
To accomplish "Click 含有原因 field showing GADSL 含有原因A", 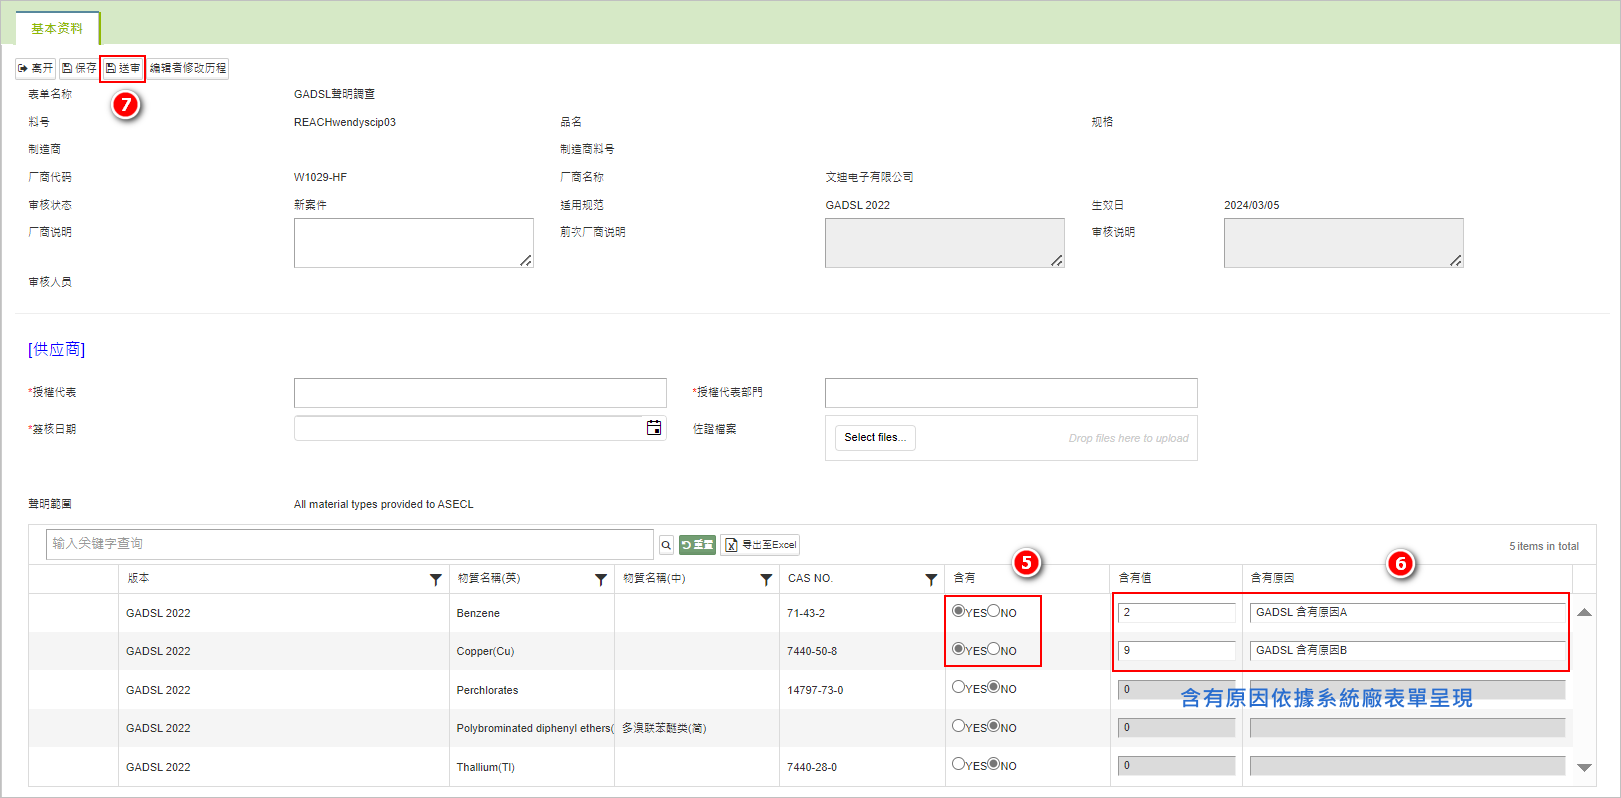I will tap(1408, 612).
